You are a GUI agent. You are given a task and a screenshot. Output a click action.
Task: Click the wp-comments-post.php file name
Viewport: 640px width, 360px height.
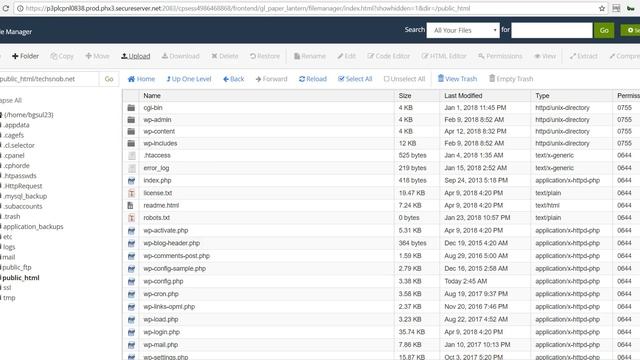[x=176, y=256]
